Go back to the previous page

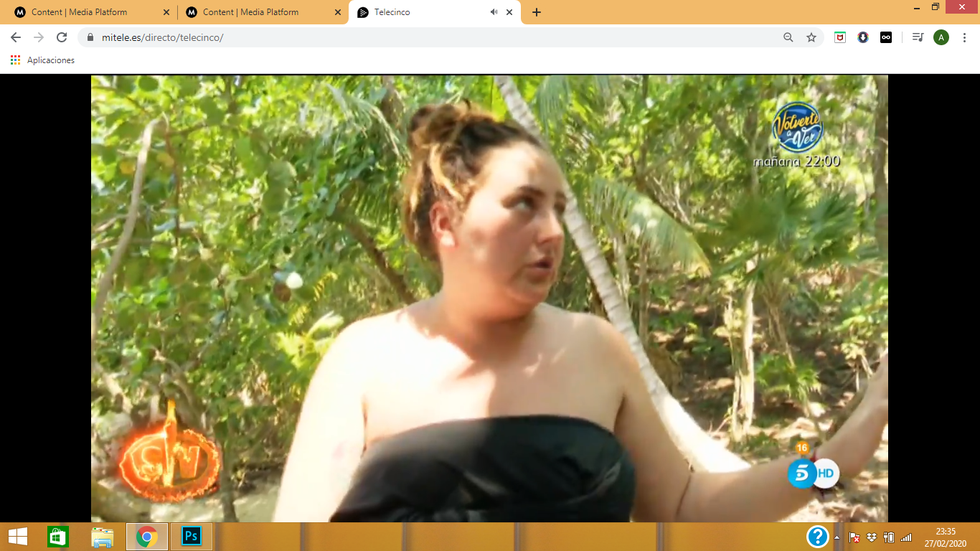tap(16, 37)
